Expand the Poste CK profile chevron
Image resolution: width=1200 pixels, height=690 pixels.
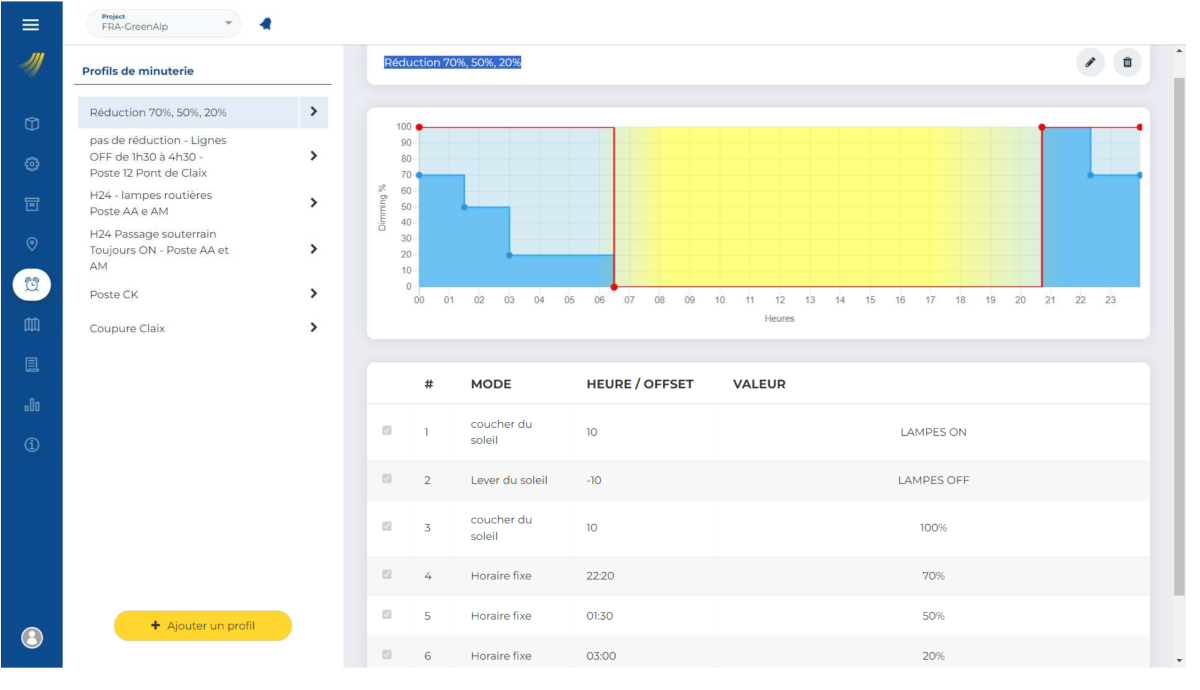[x=313, y=294]
